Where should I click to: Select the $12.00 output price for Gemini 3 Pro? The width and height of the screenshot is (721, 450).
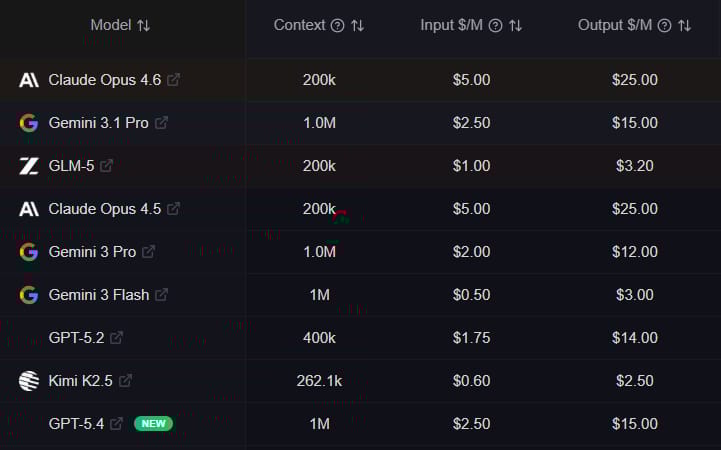click(635, 252)
